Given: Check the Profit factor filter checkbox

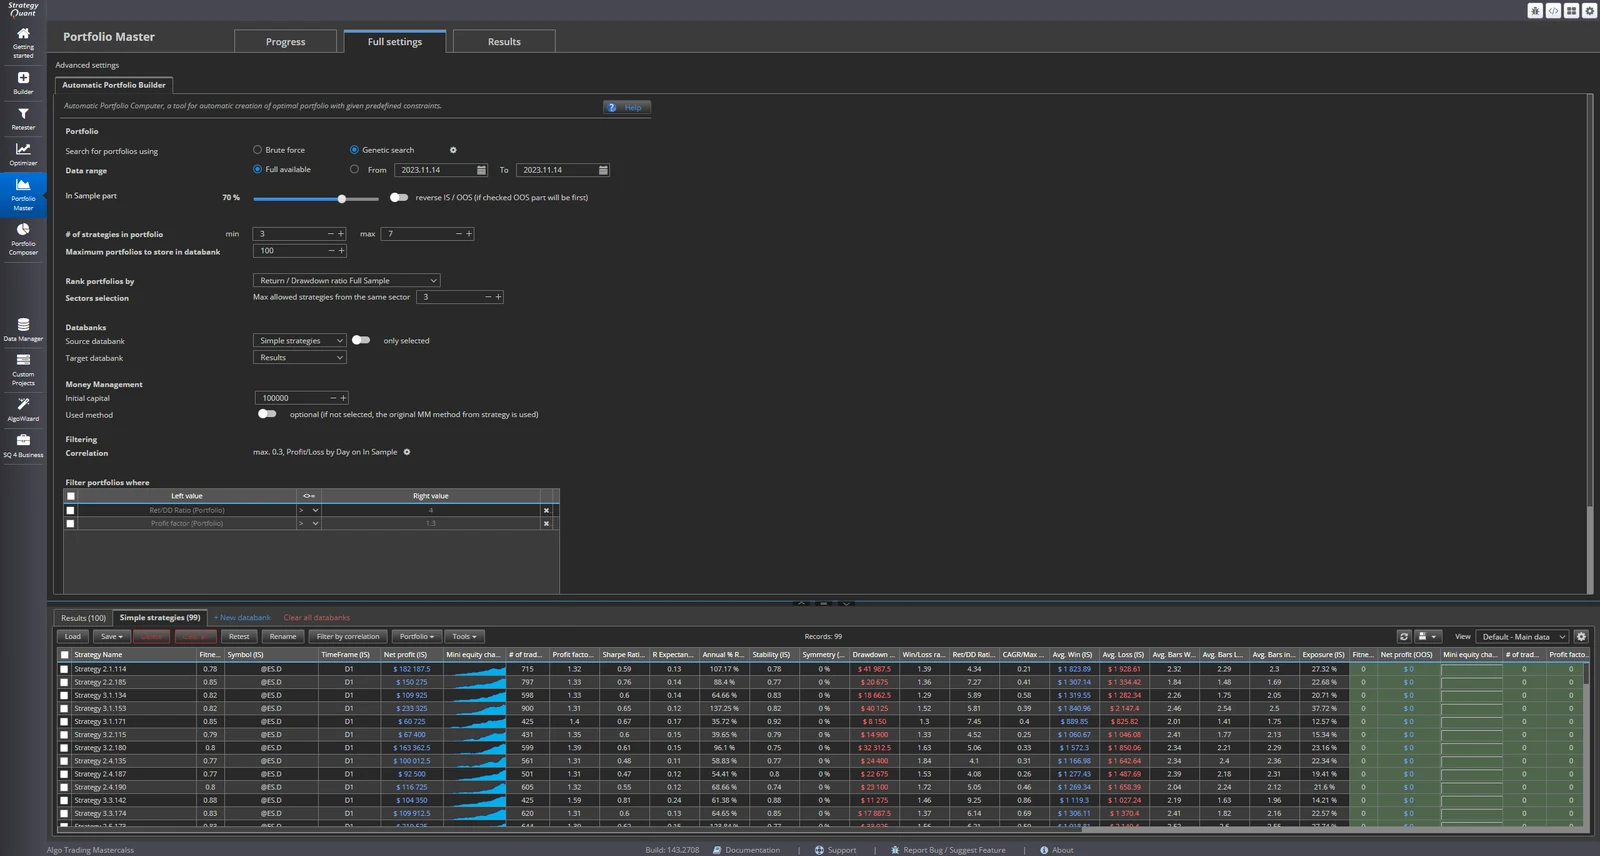Looking at the screenshot, I should pyautogui.click(x=70, y=523).
